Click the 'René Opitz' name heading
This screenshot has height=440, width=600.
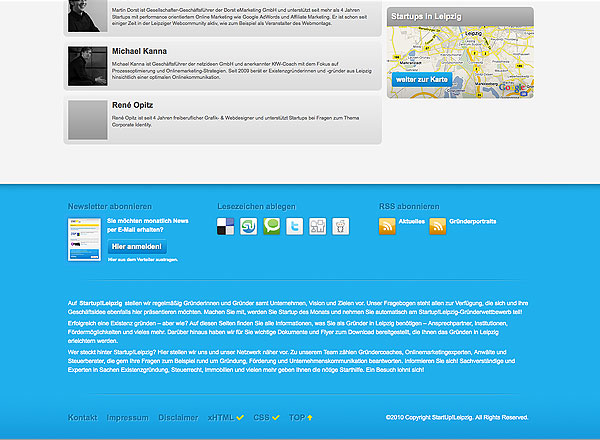(132, 105)
